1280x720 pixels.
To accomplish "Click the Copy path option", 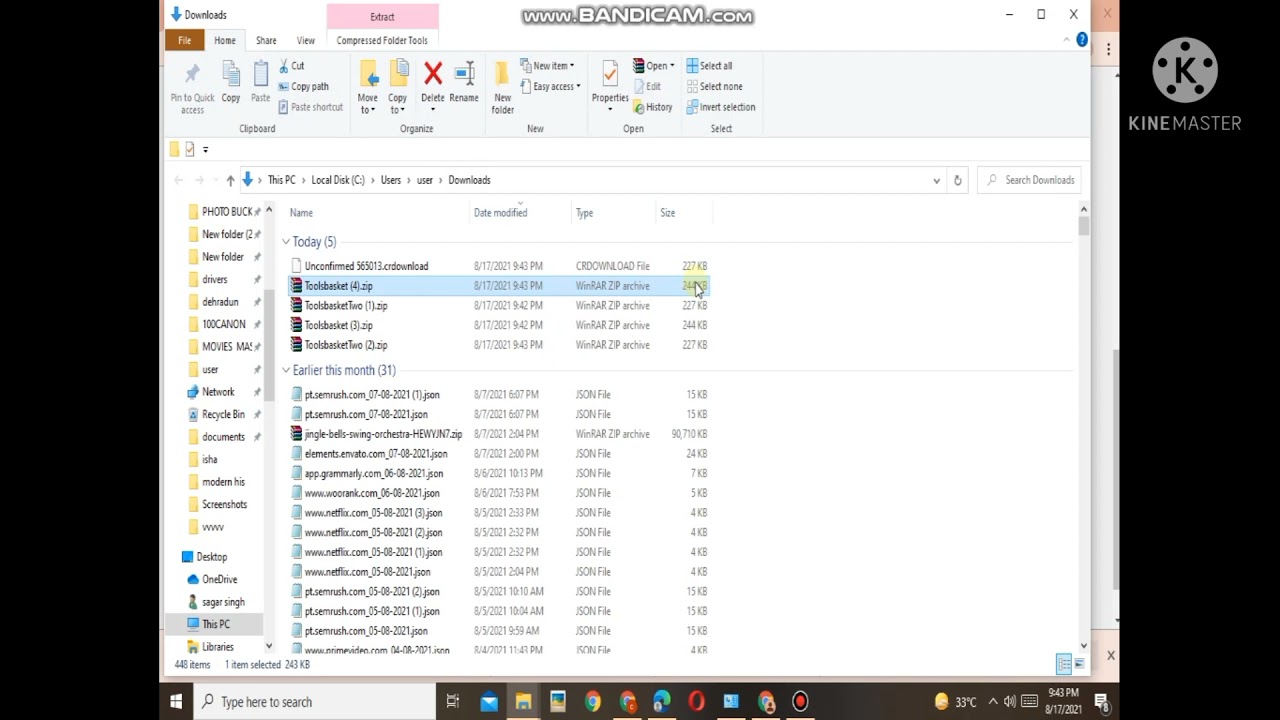I will click(x=303, y=86).
